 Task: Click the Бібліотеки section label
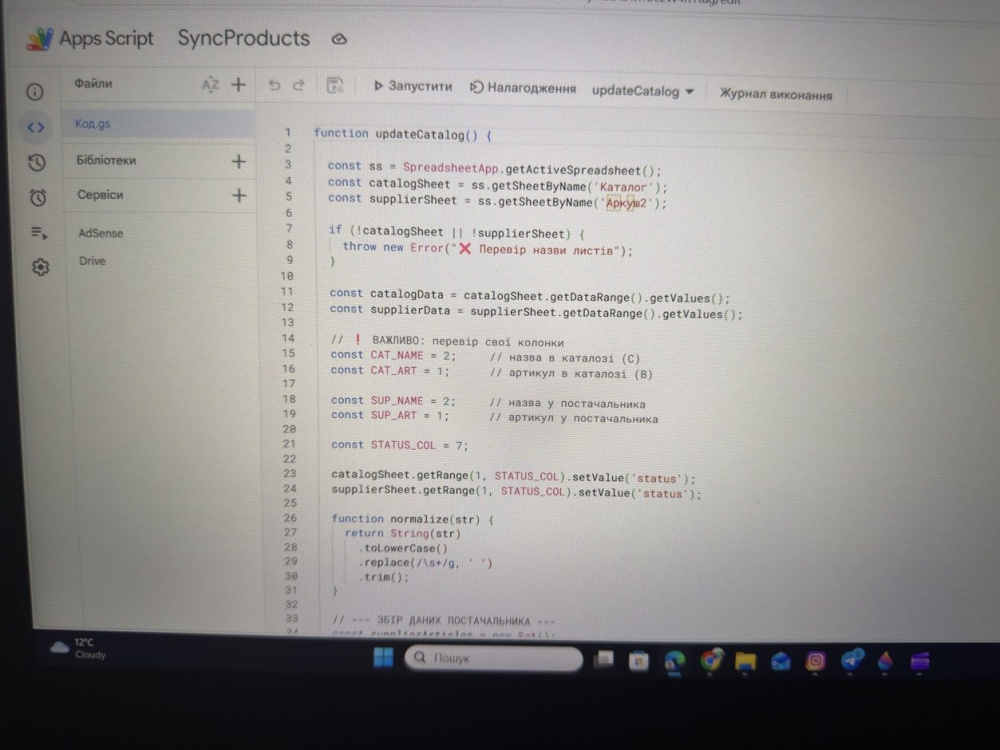pyautogui.click(x=107, y=160)
